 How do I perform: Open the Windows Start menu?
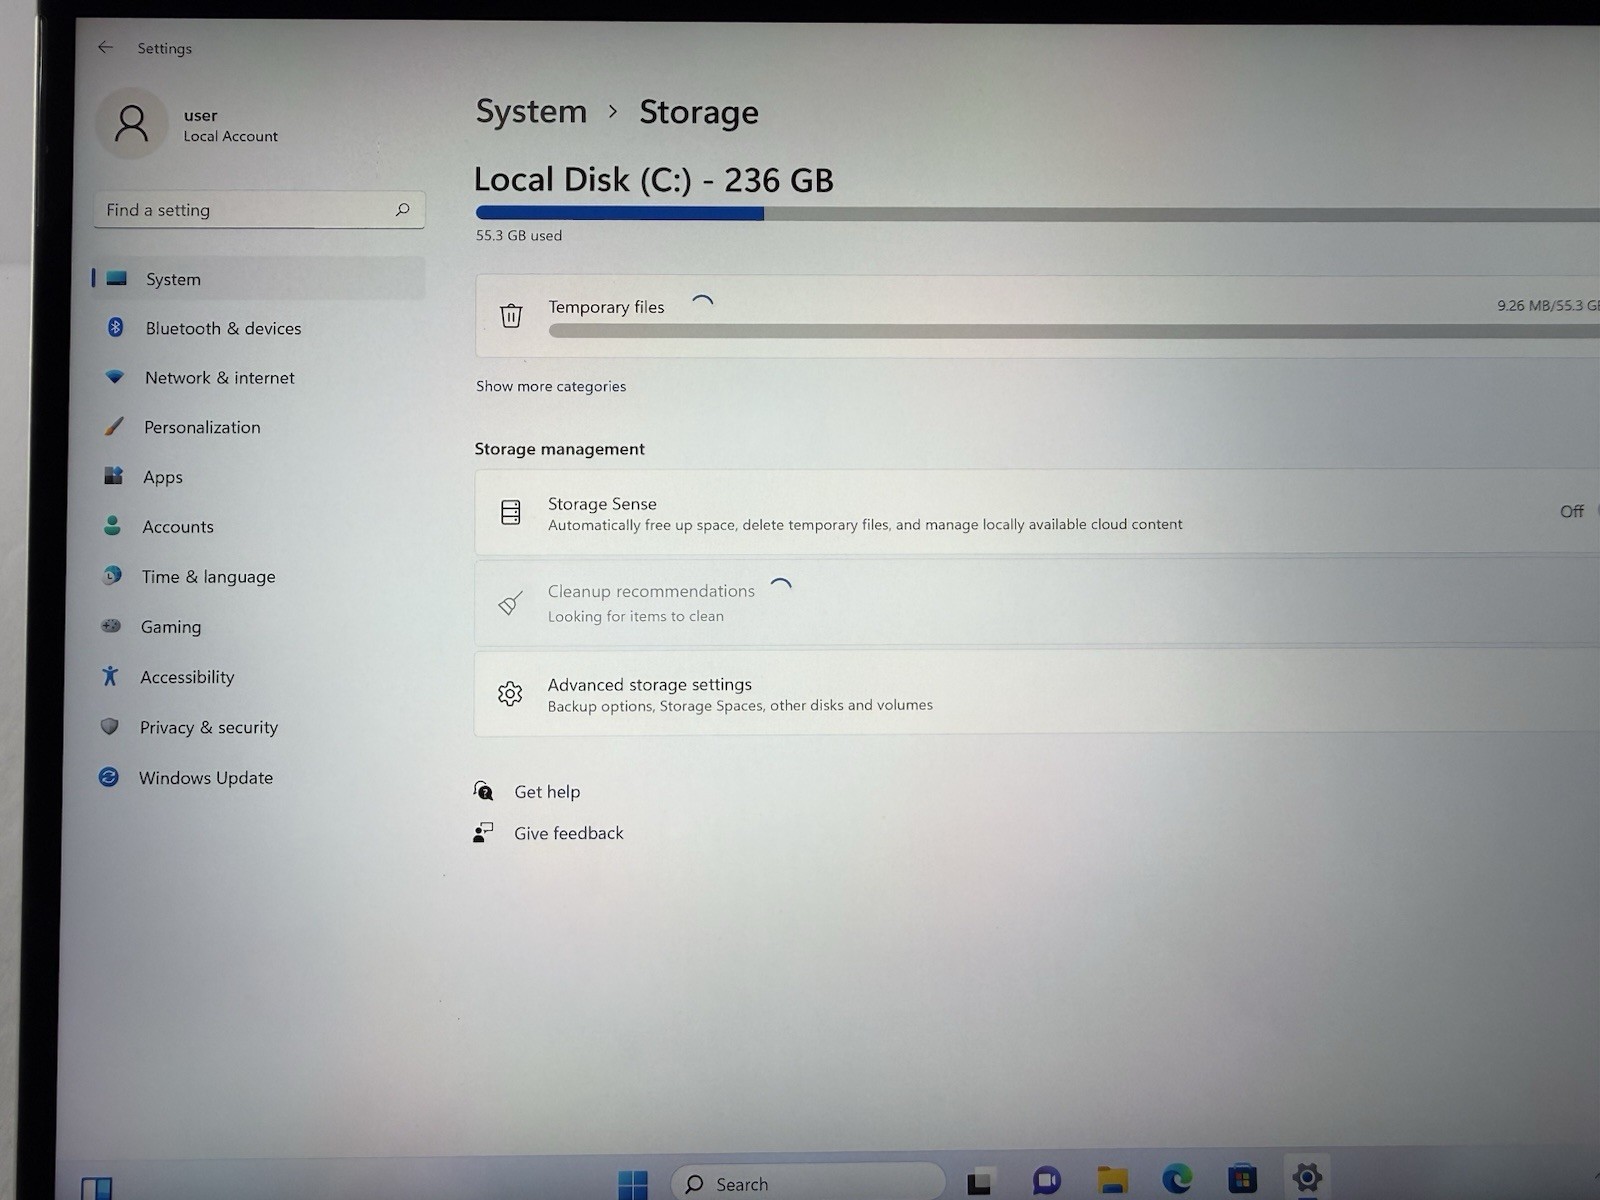pos(633,1185)
